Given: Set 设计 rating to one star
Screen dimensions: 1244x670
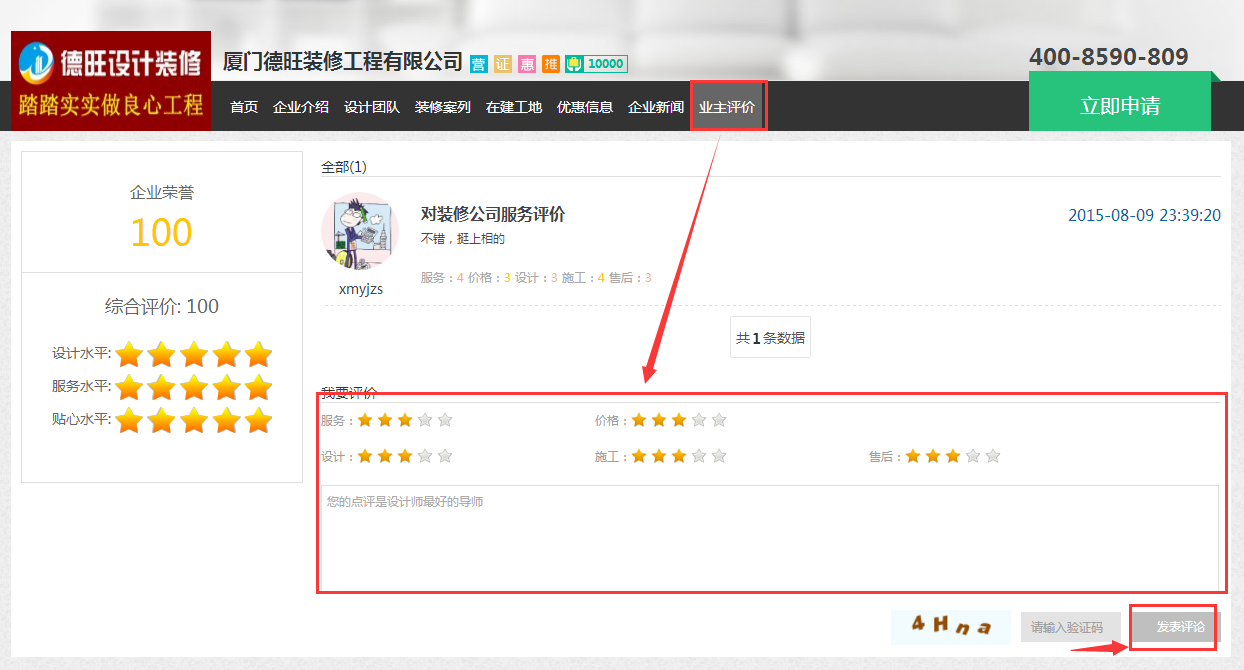Looking at the screenshot, I should click(365, 456).
